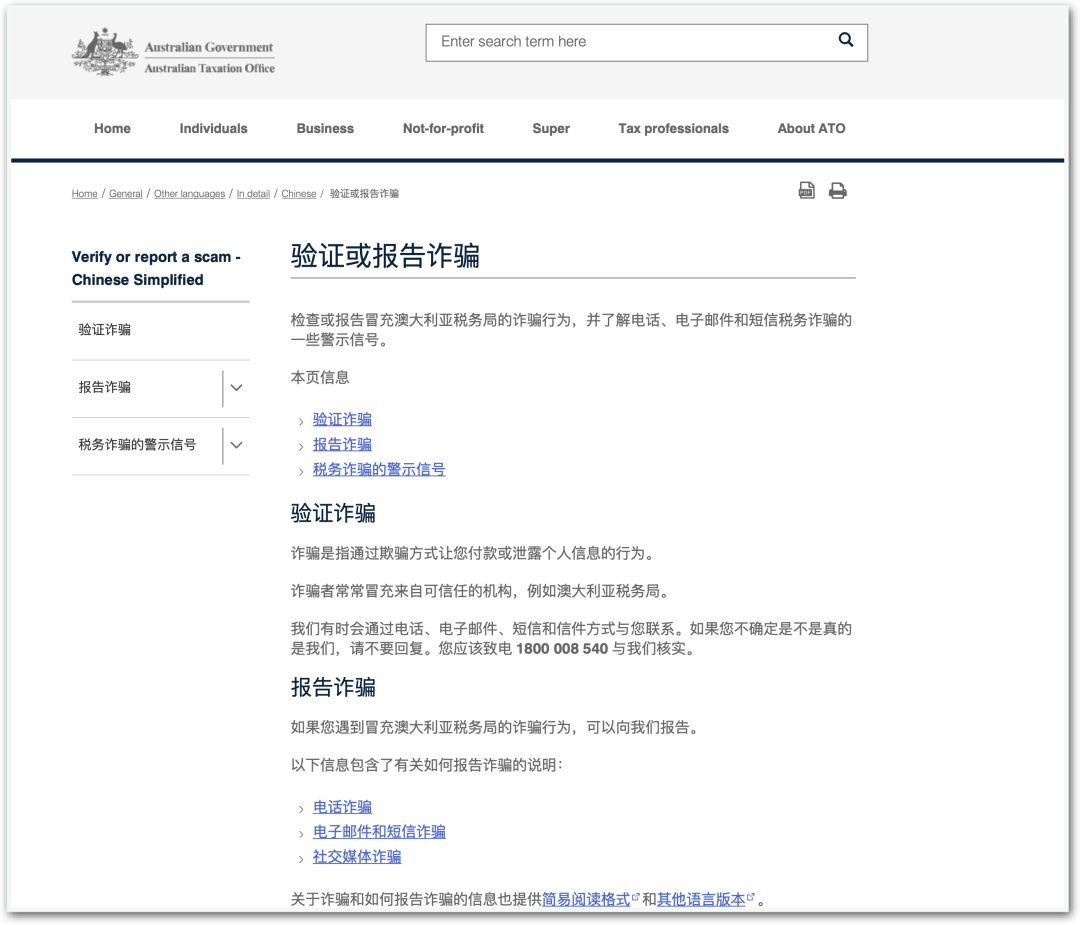The width and height of the screenshot is (1080, 925).
Task: Jump to 税务诈骗的警示信号 in-page link
Action: [379, 470]
